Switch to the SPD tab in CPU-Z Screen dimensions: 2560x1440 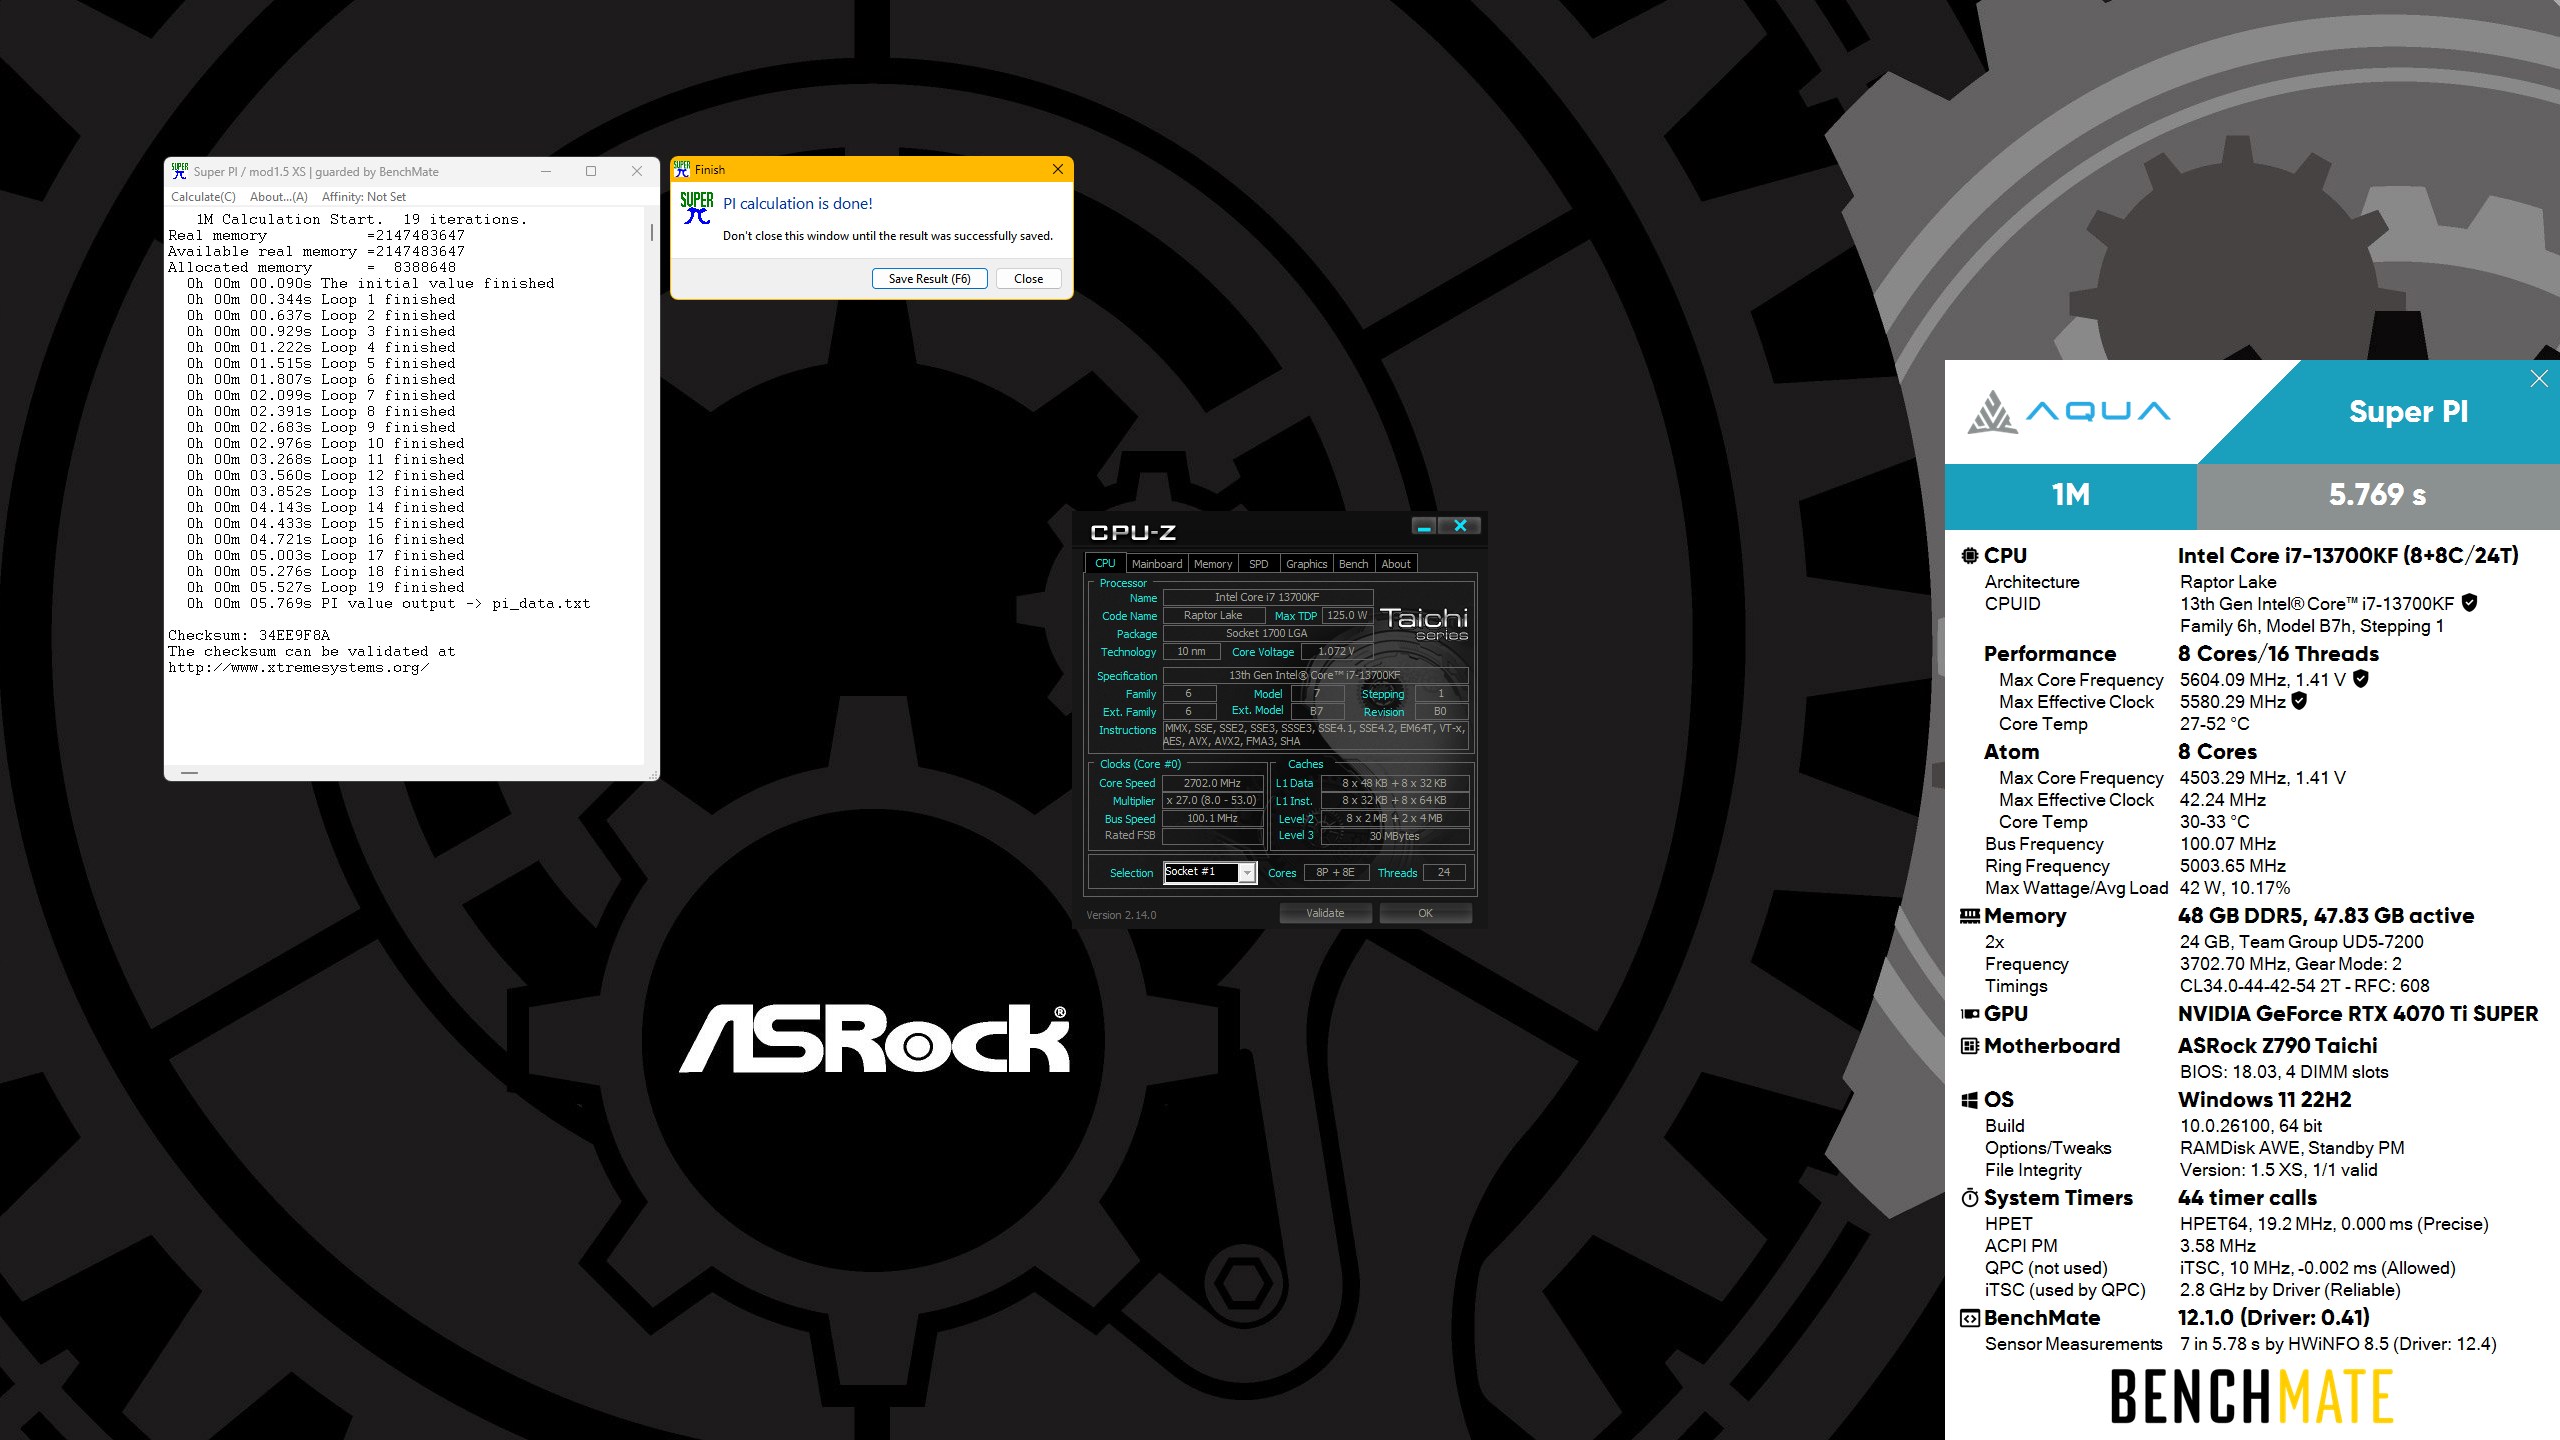click(1259, 564)
